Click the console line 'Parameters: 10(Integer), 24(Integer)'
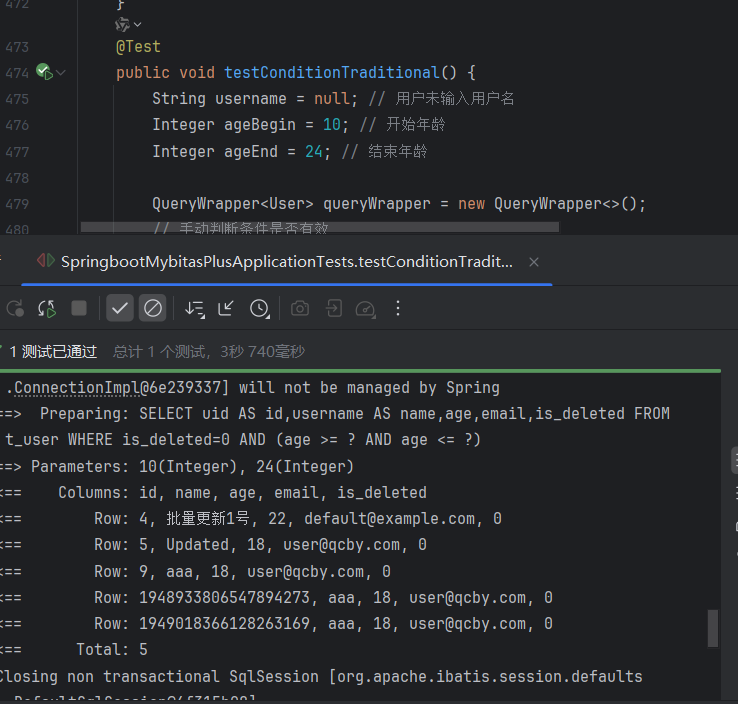This screenshot has width=738, height=704. (177, 467)
